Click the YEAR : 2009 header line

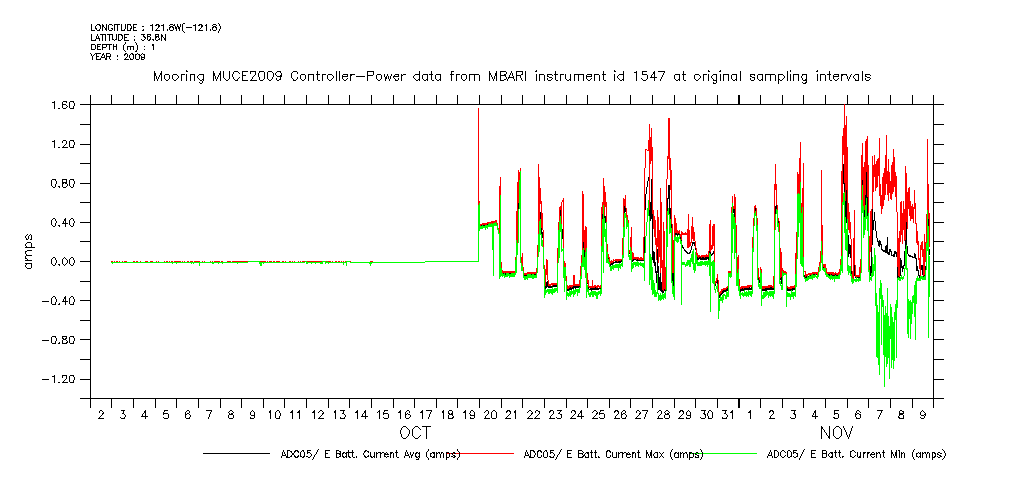117,57
